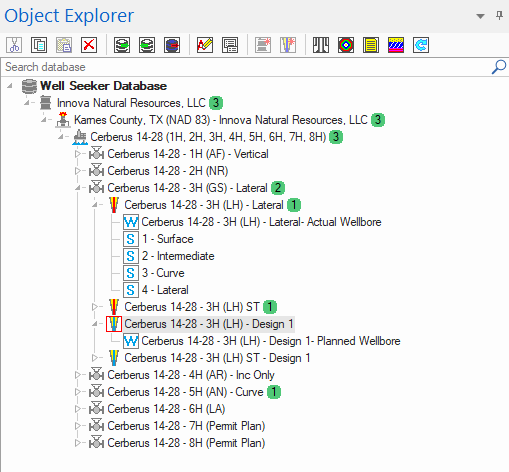Click the green 2 badge on 3H (GS) - Lateral
This screenshot has width=509, height=472.
click(278, 188)
